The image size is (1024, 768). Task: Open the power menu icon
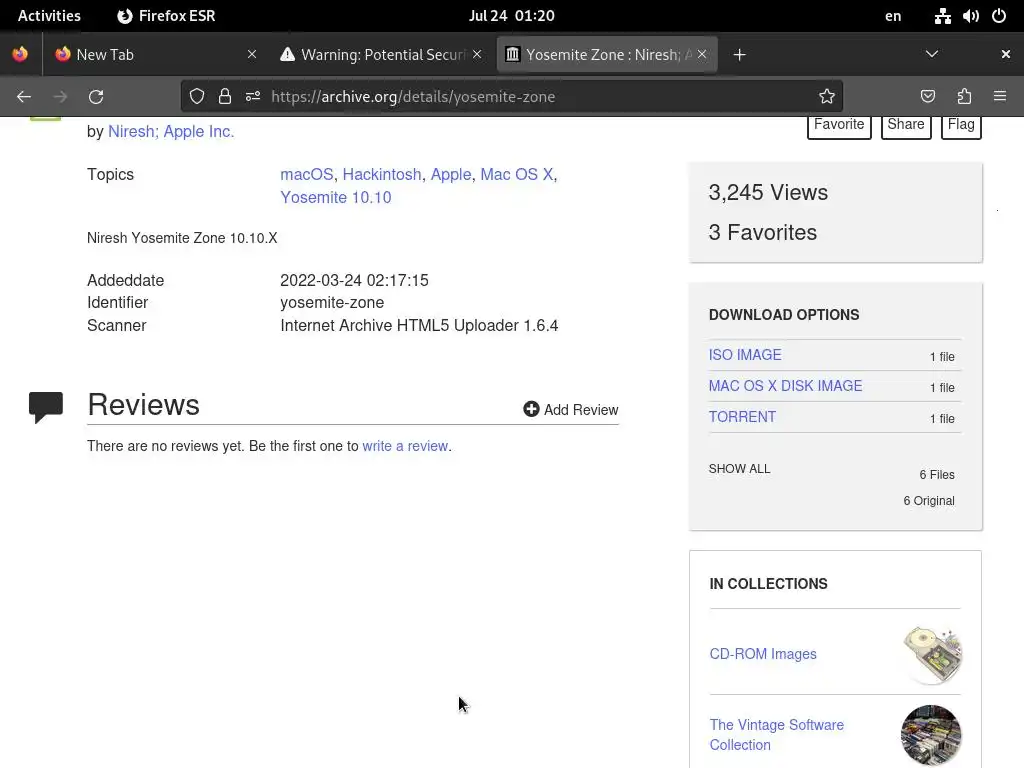click(x=999, y=16)
